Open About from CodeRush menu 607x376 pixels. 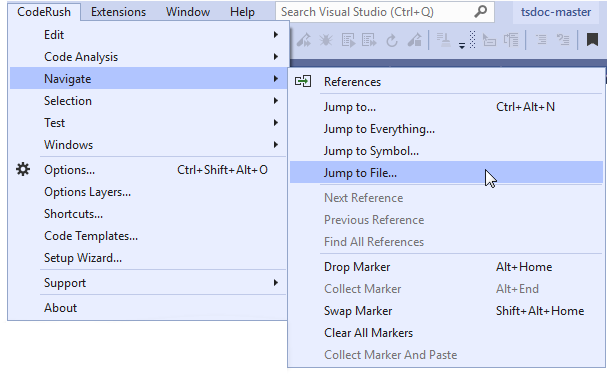149,308
